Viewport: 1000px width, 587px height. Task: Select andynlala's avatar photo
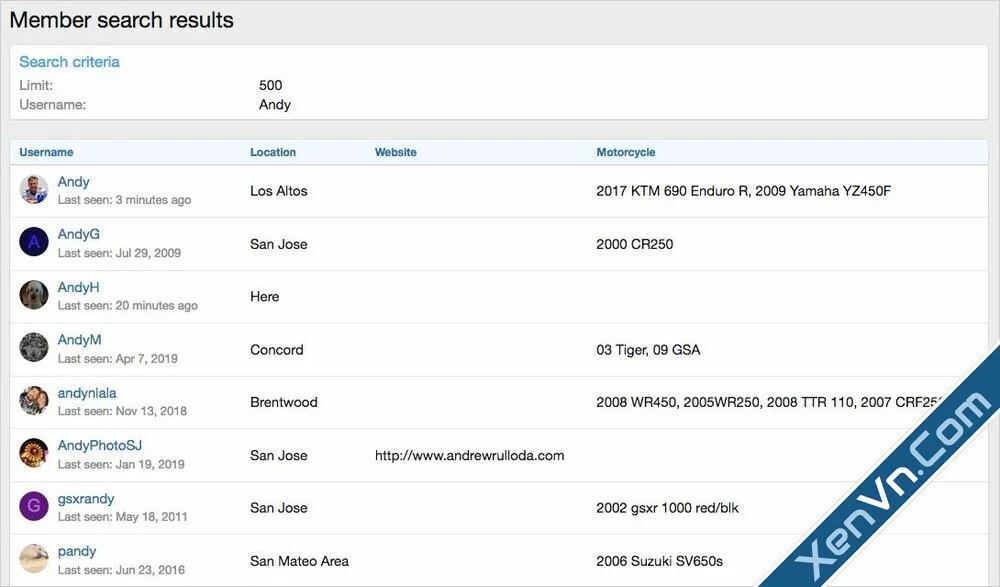[33, 401]
